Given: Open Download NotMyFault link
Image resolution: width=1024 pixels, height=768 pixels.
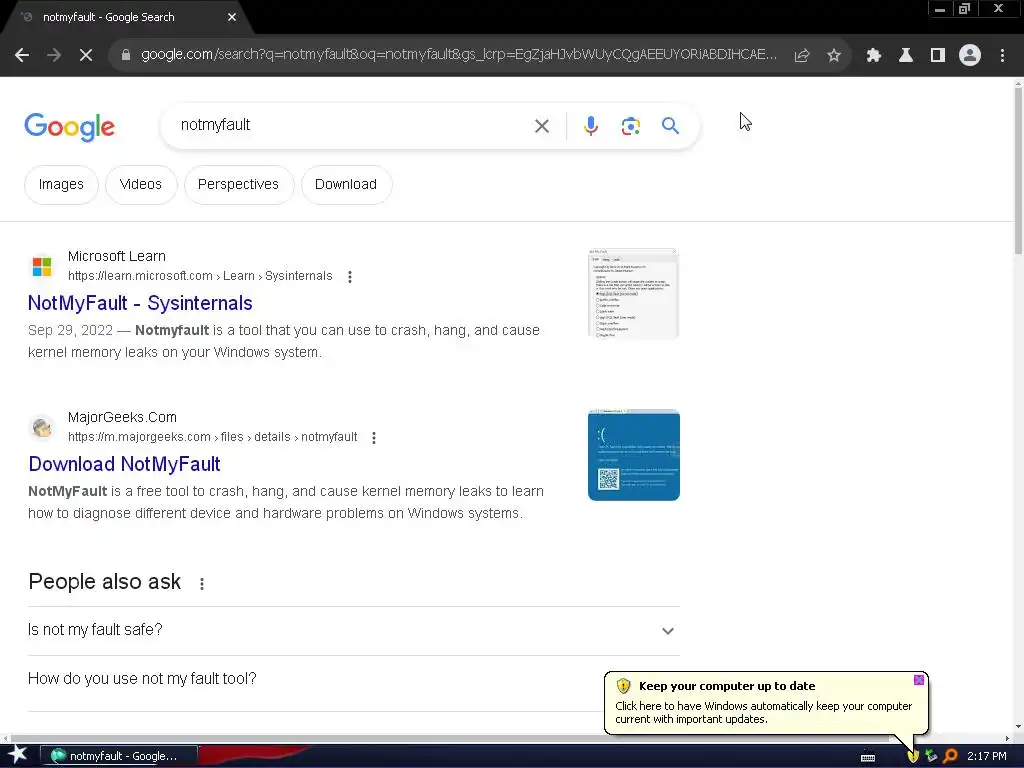Looking at the screenshot, I should tap(125, 464).
